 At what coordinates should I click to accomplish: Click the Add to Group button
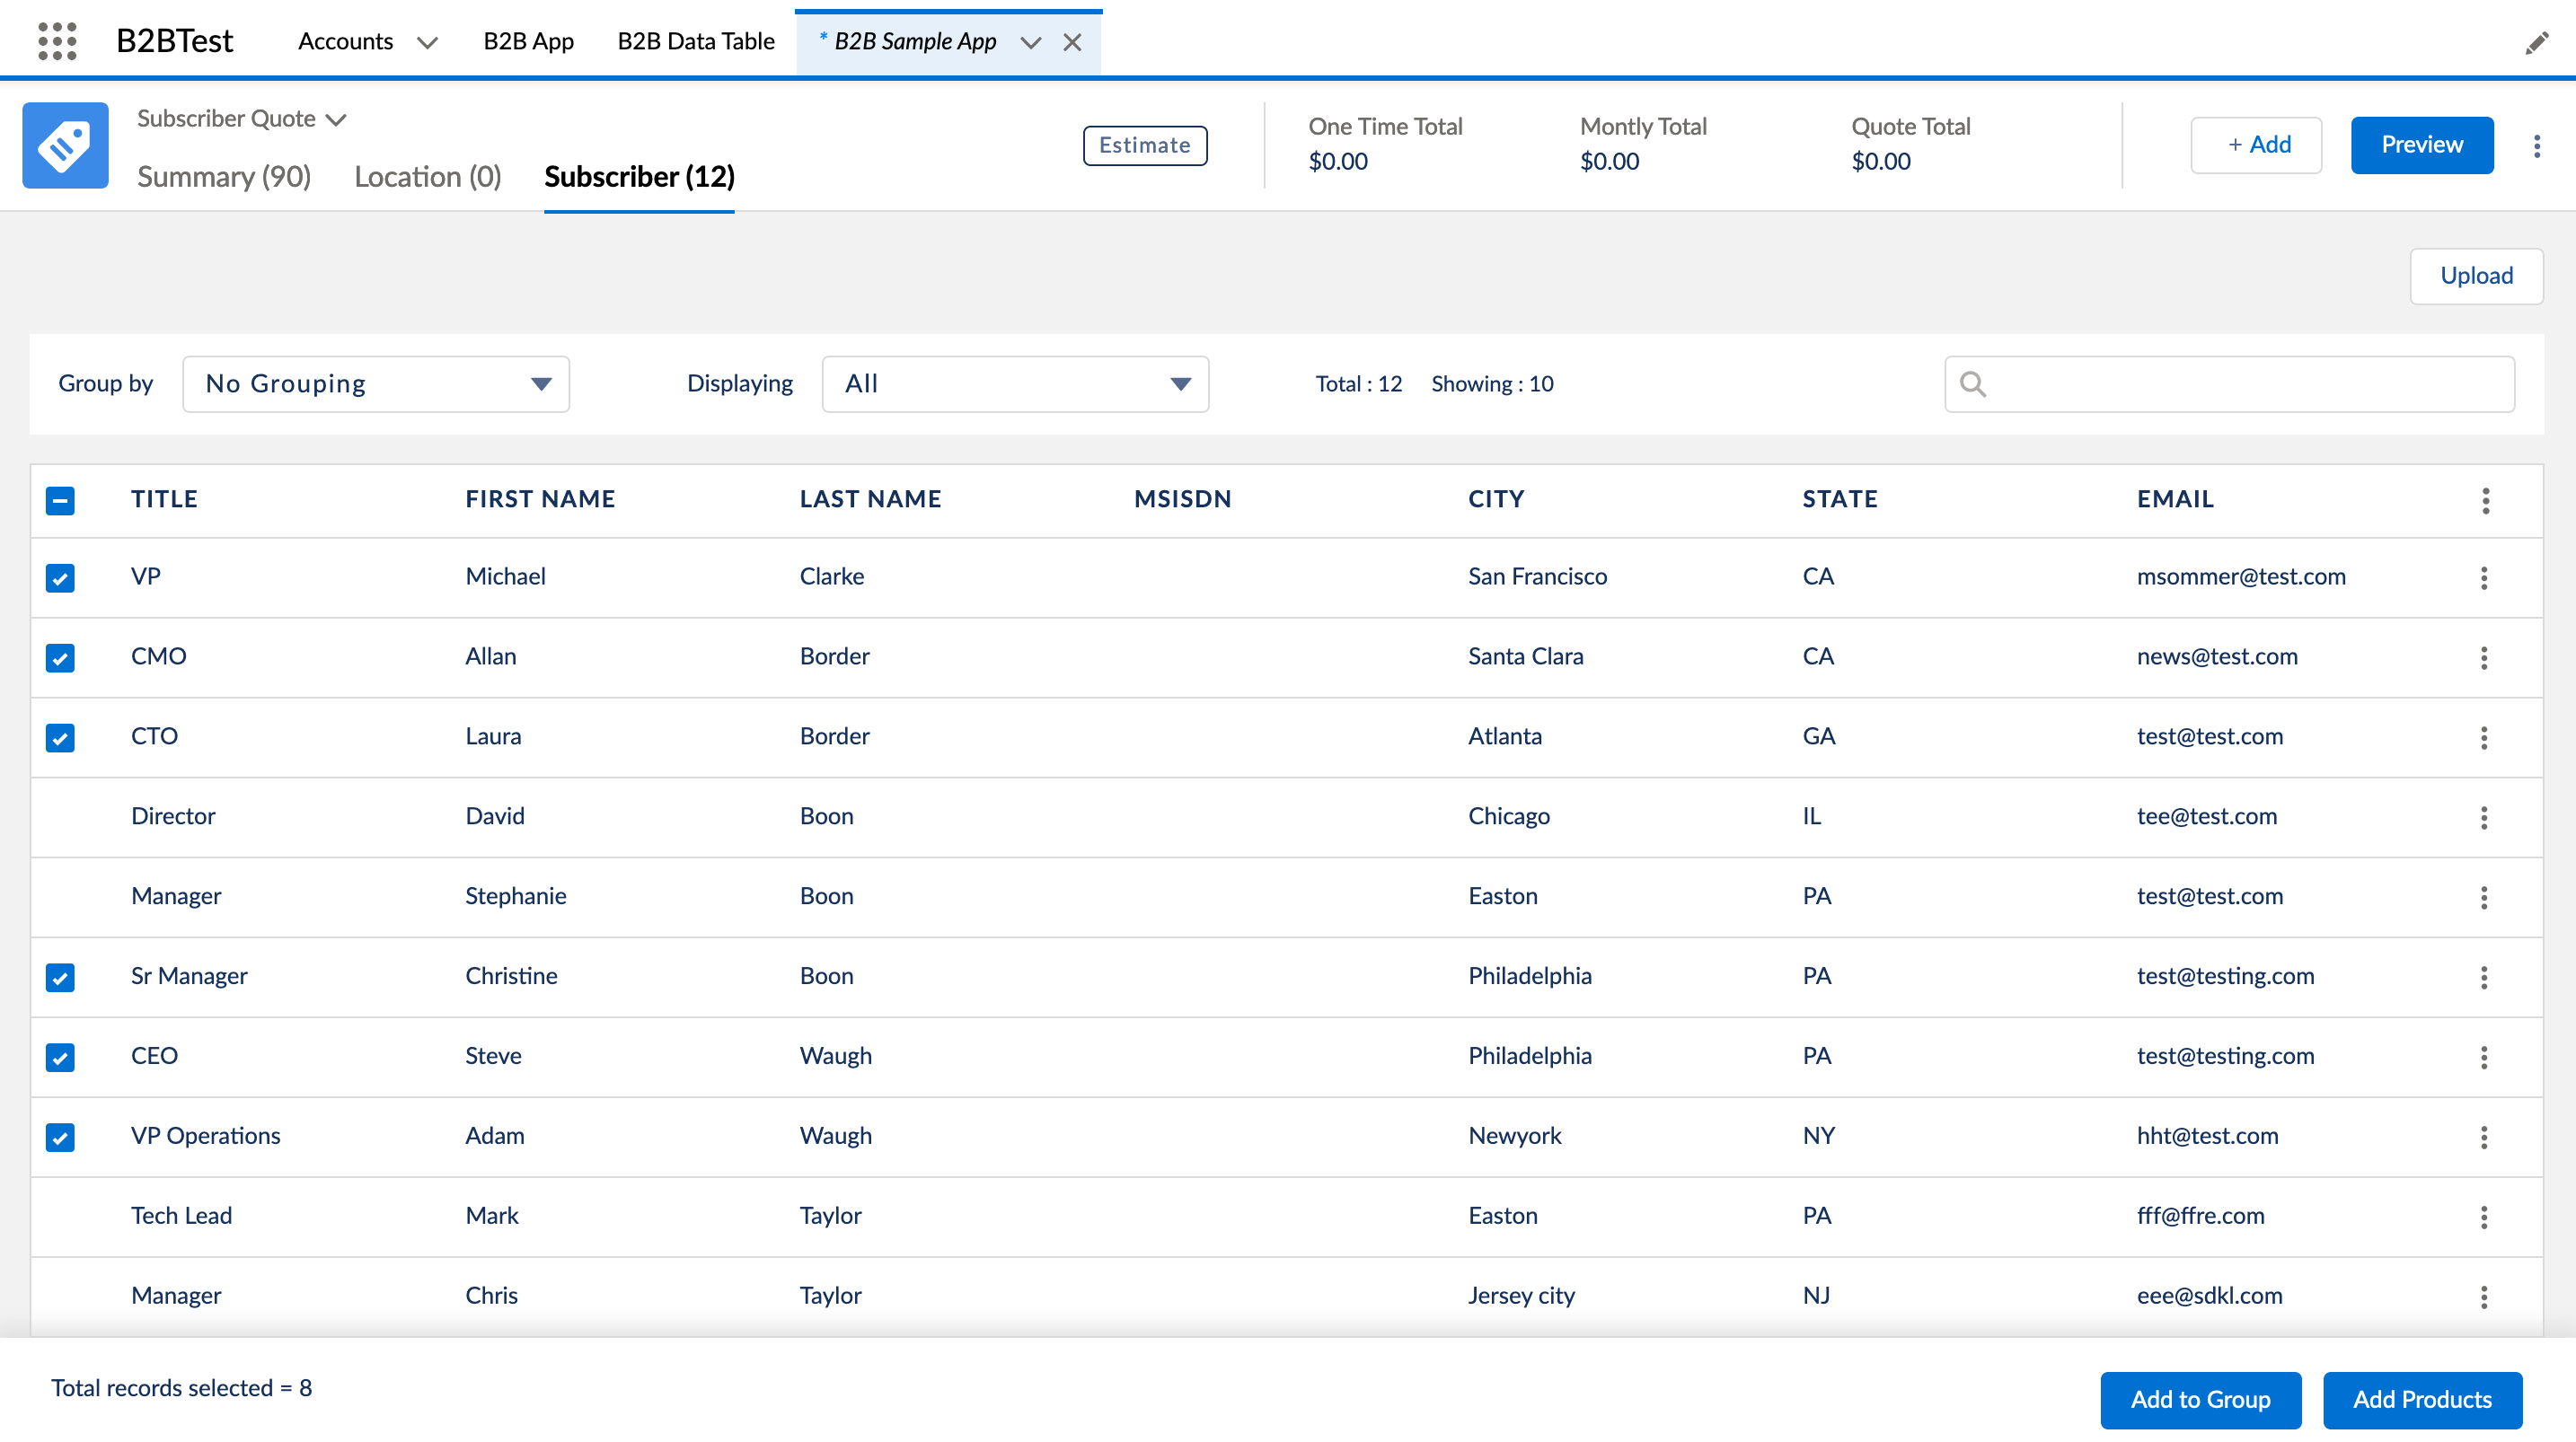[x=2200, y=1400]
